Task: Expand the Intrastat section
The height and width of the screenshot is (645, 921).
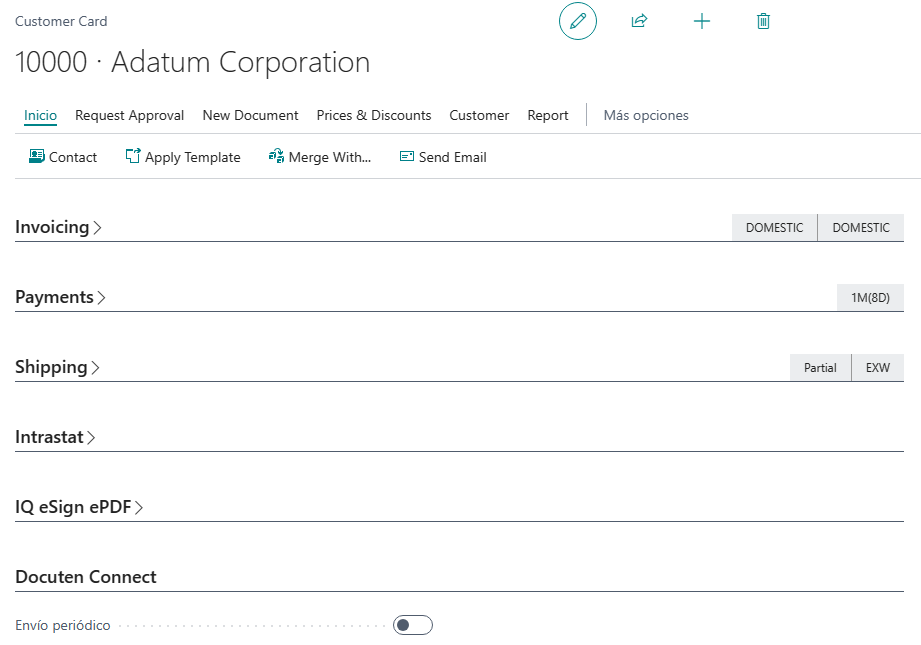Action: (x=55, y=437)
